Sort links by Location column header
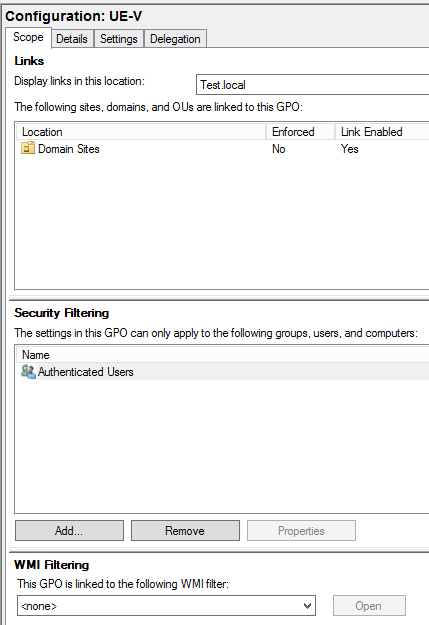The height and width of the screenshot is (625, 429). tap(141, 132)
